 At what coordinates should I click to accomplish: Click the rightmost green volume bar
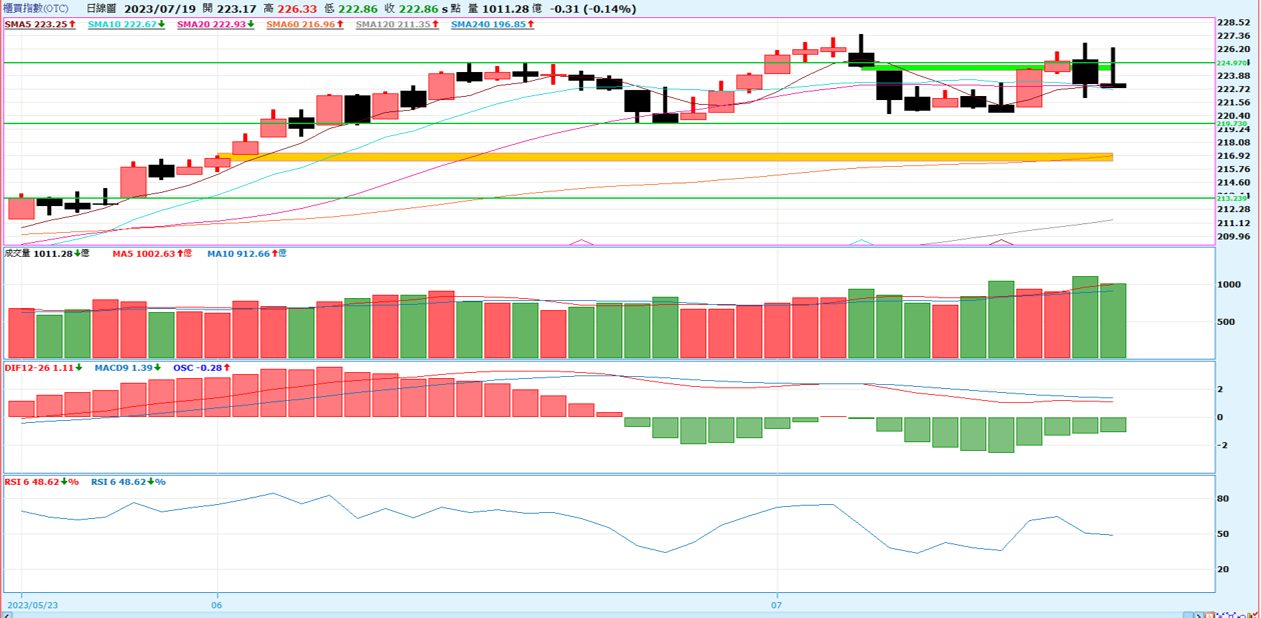click(x=1113, y=321)
